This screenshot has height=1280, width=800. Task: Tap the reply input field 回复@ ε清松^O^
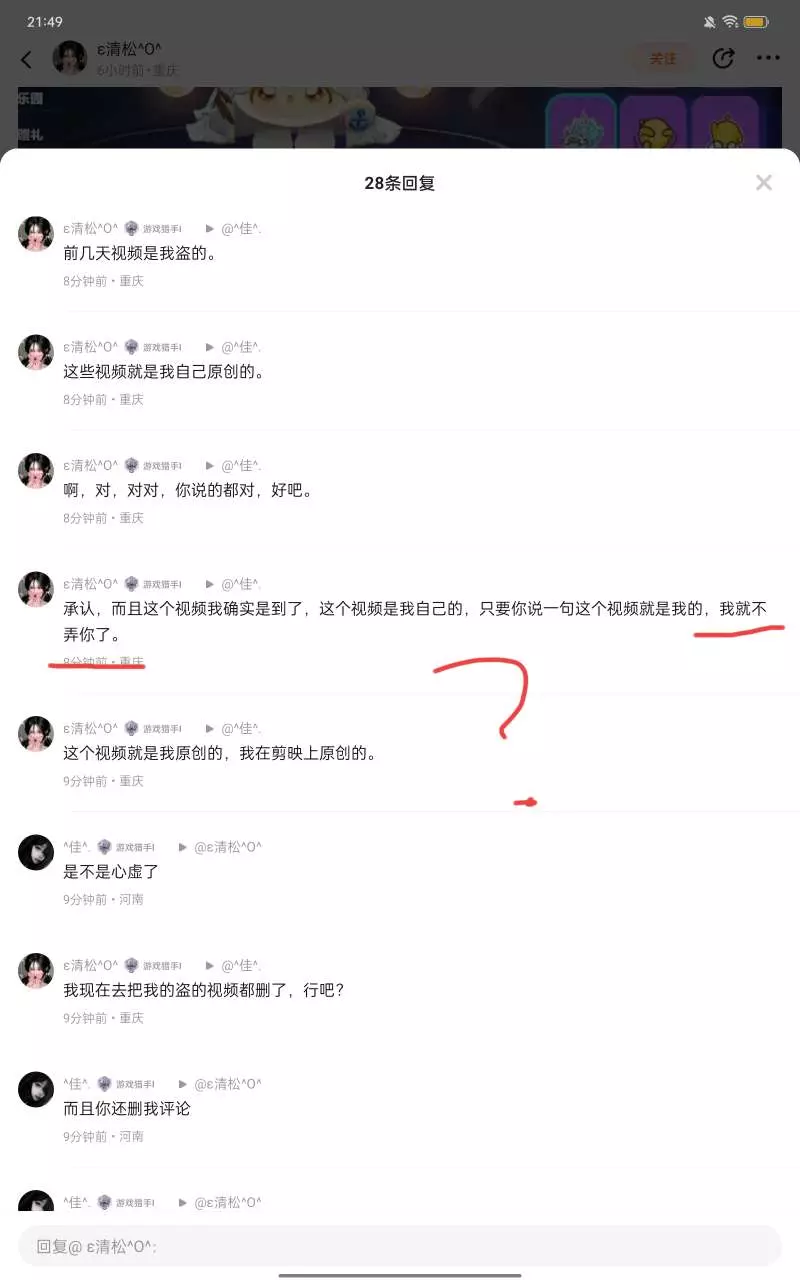(x=400, y=1246)
